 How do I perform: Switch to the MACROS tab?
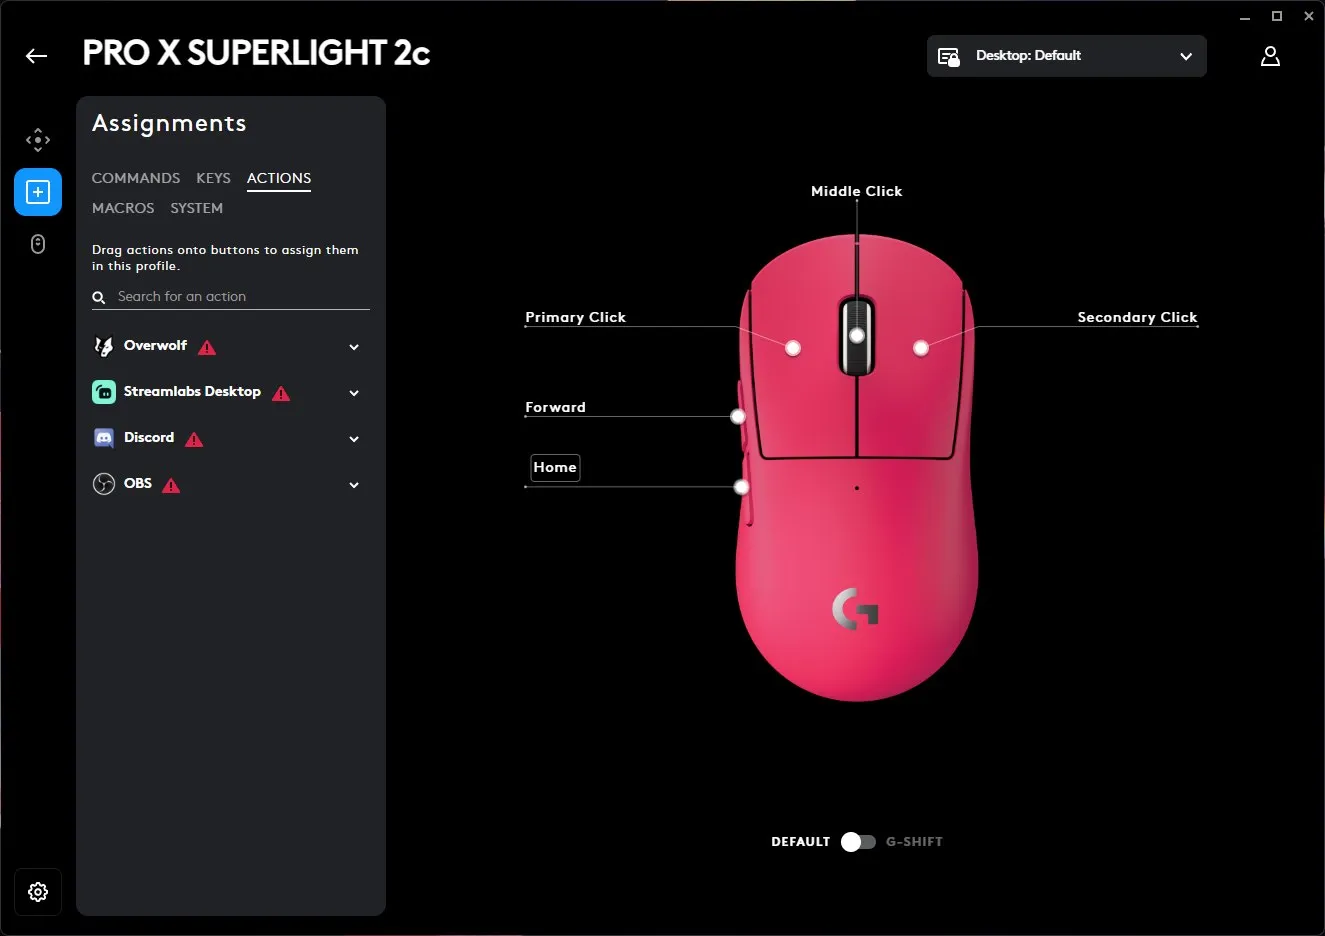pos(123,208)
